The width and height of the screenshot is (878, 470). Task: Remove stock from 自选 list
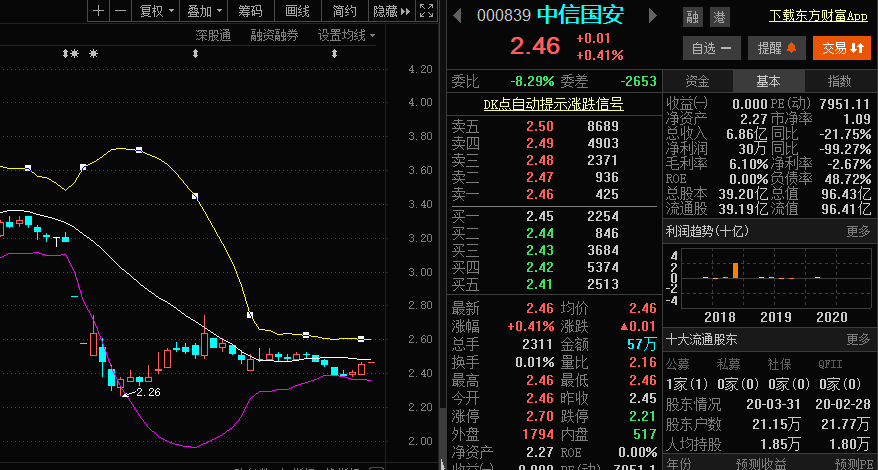tap(712, 48)
